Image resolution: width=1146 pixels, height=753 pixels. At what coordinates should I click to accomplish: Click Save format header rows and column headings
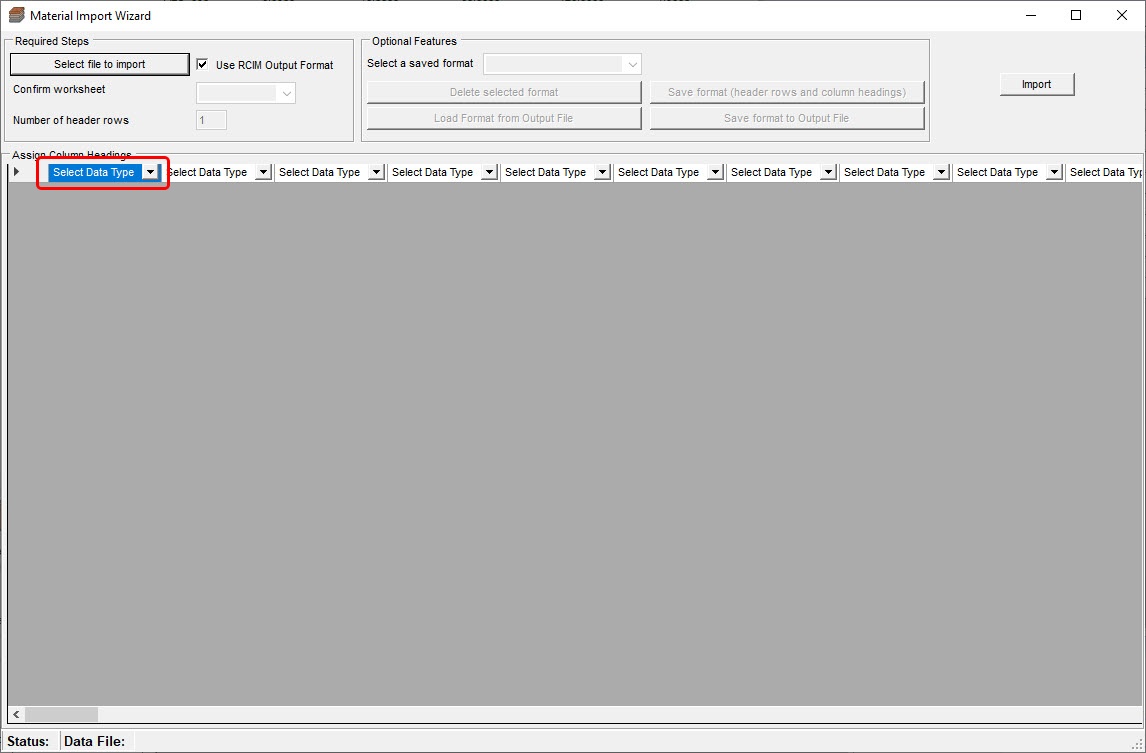[786, 92]
